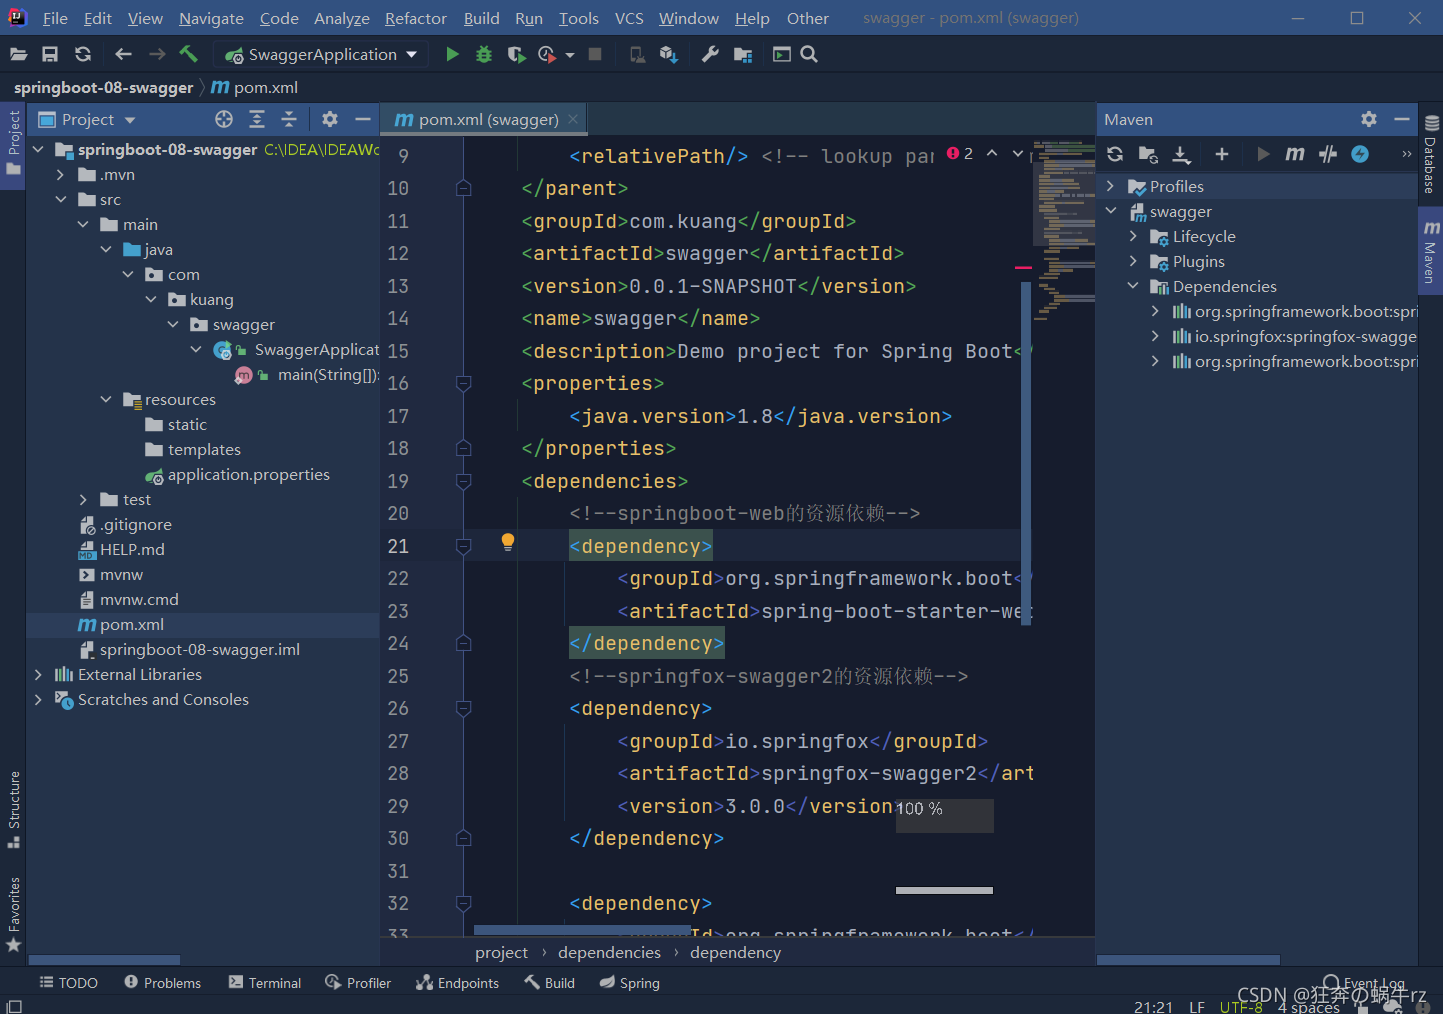Open Maven panel settings gear
Viewport: 1443px width, 1014px height.
click(x=1369, y=119)
